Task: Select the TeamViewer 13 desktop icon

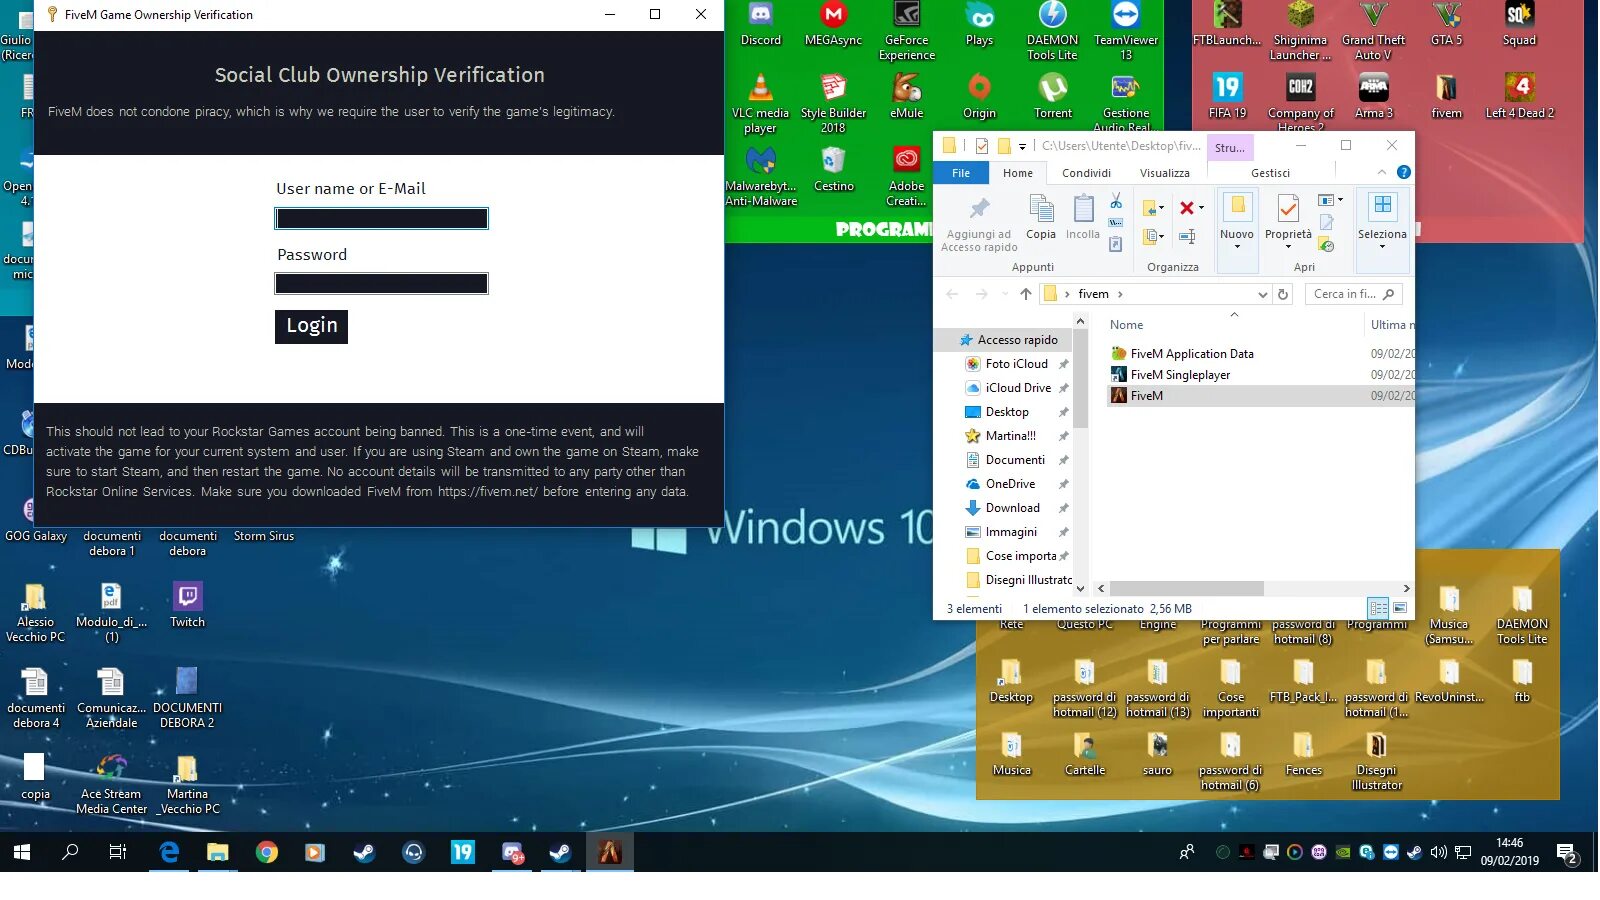Action: point(1126,32)
